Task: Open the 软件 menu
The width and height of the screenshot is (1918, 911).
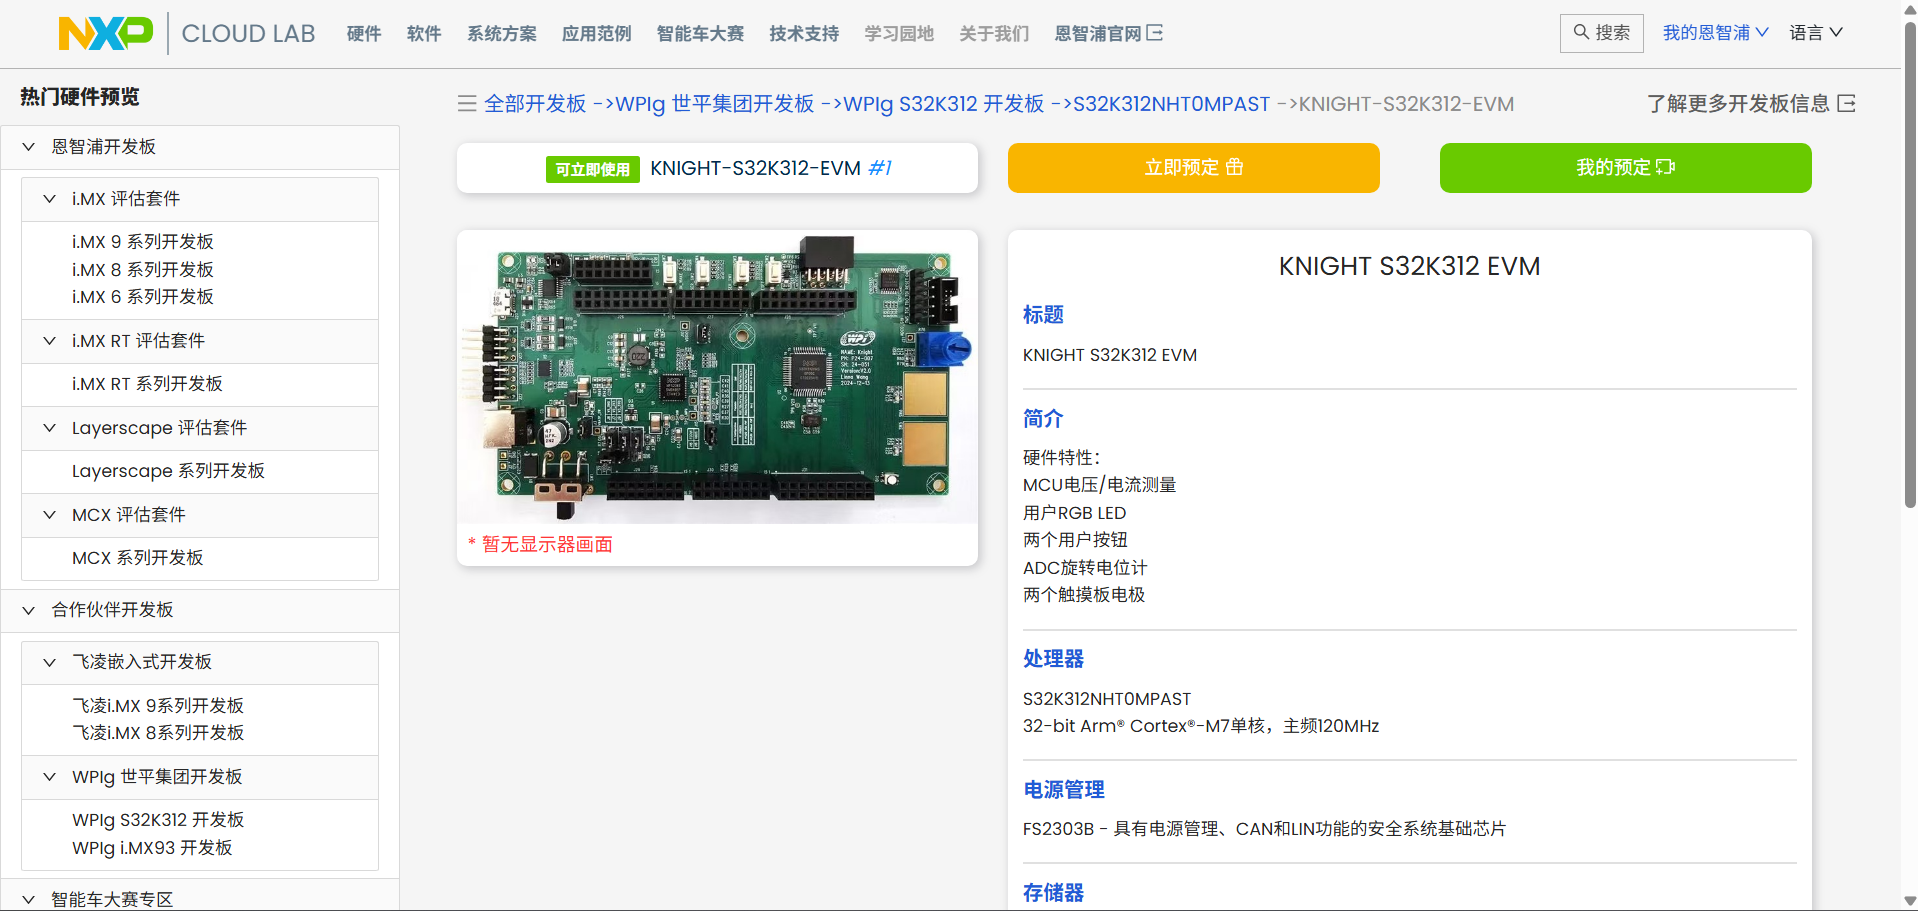Action: point(424,34)
